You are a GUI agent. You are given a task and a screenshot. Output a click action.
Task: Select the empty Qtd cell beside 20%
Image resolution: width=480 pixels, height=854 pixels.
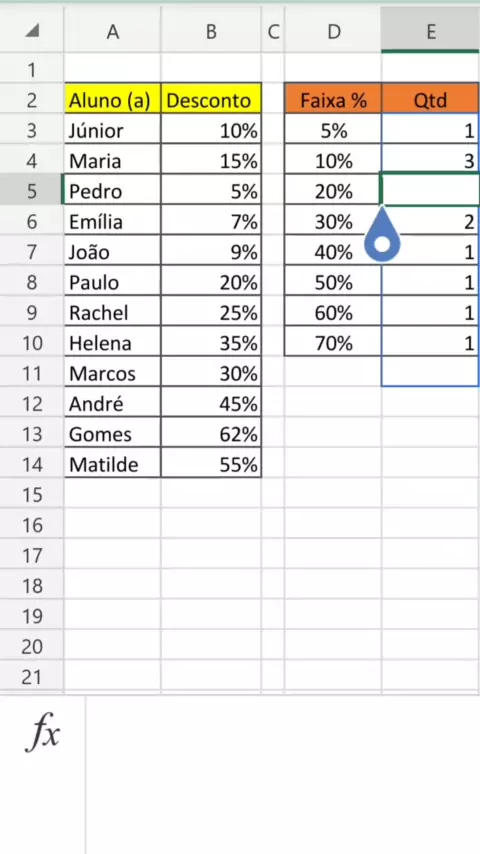pyautogui.click(x=430, y=191)
